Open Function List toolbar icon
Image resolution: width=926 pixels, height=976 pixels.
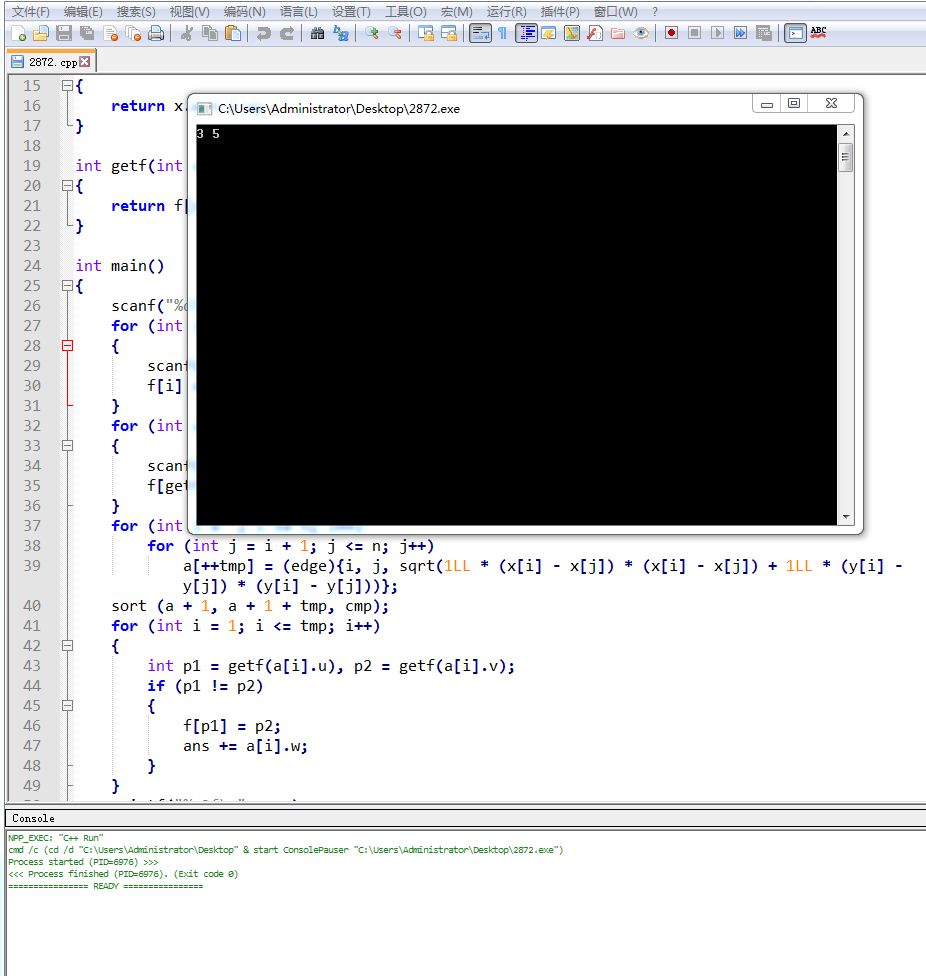[595, 33]
